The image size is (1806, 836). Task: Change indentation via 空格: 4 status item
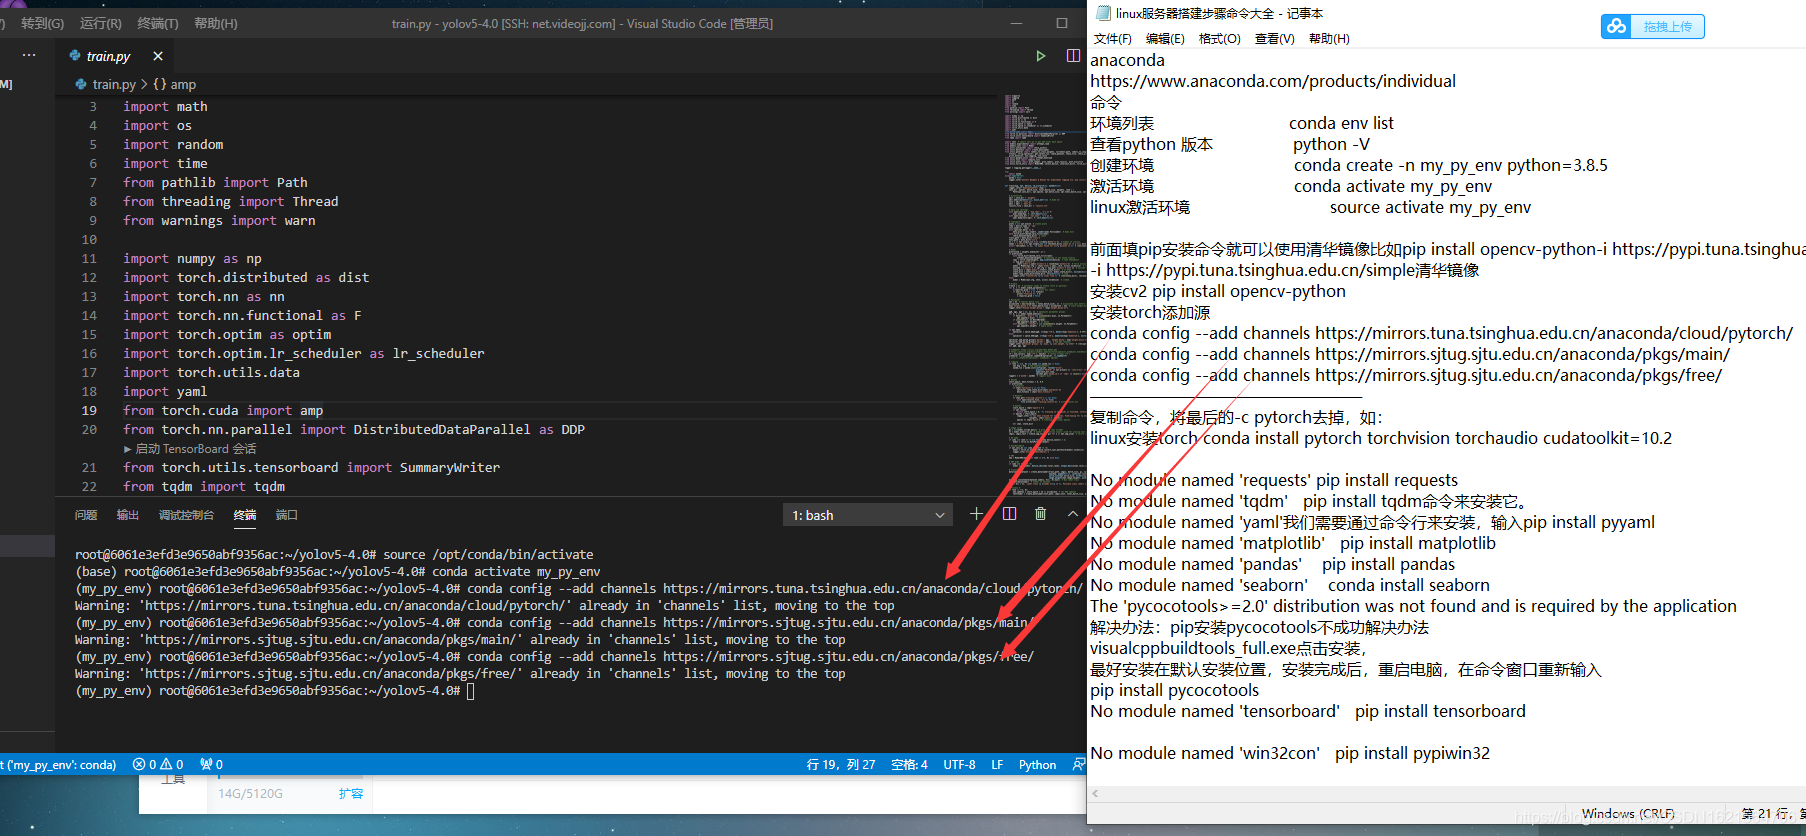tap(909, 764)
